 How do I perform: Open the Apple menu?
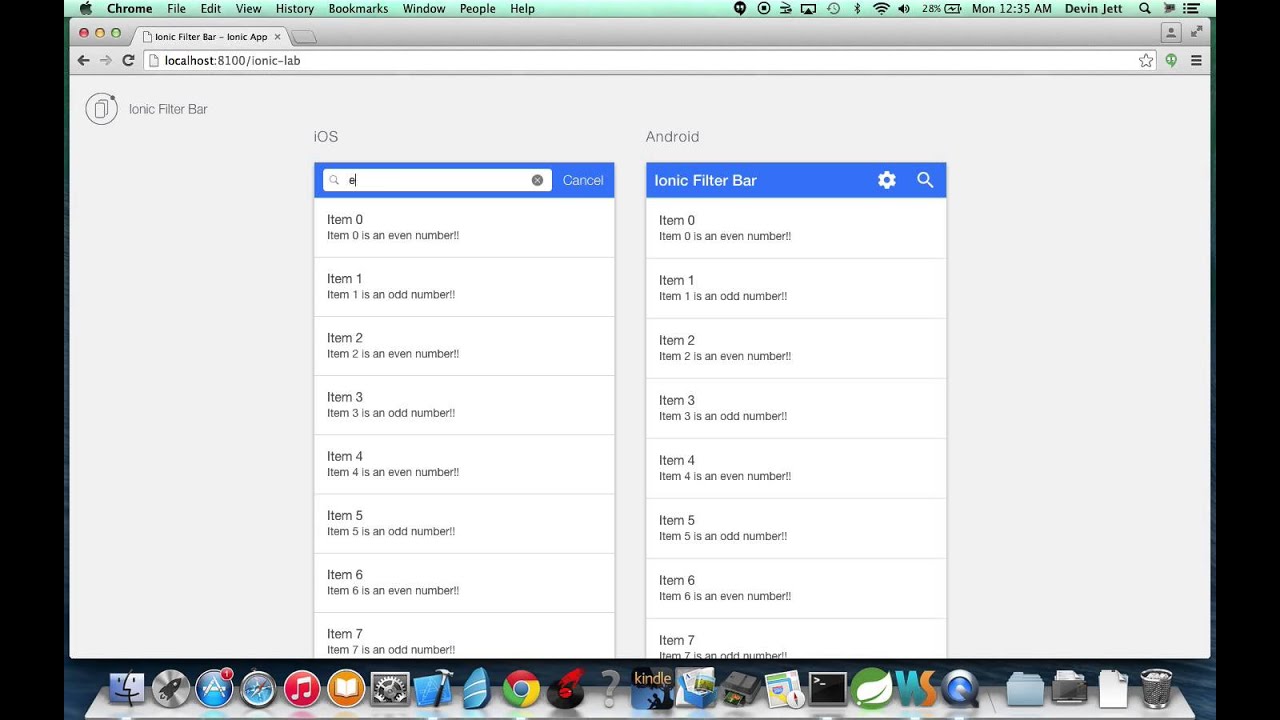tap(85, 8)
